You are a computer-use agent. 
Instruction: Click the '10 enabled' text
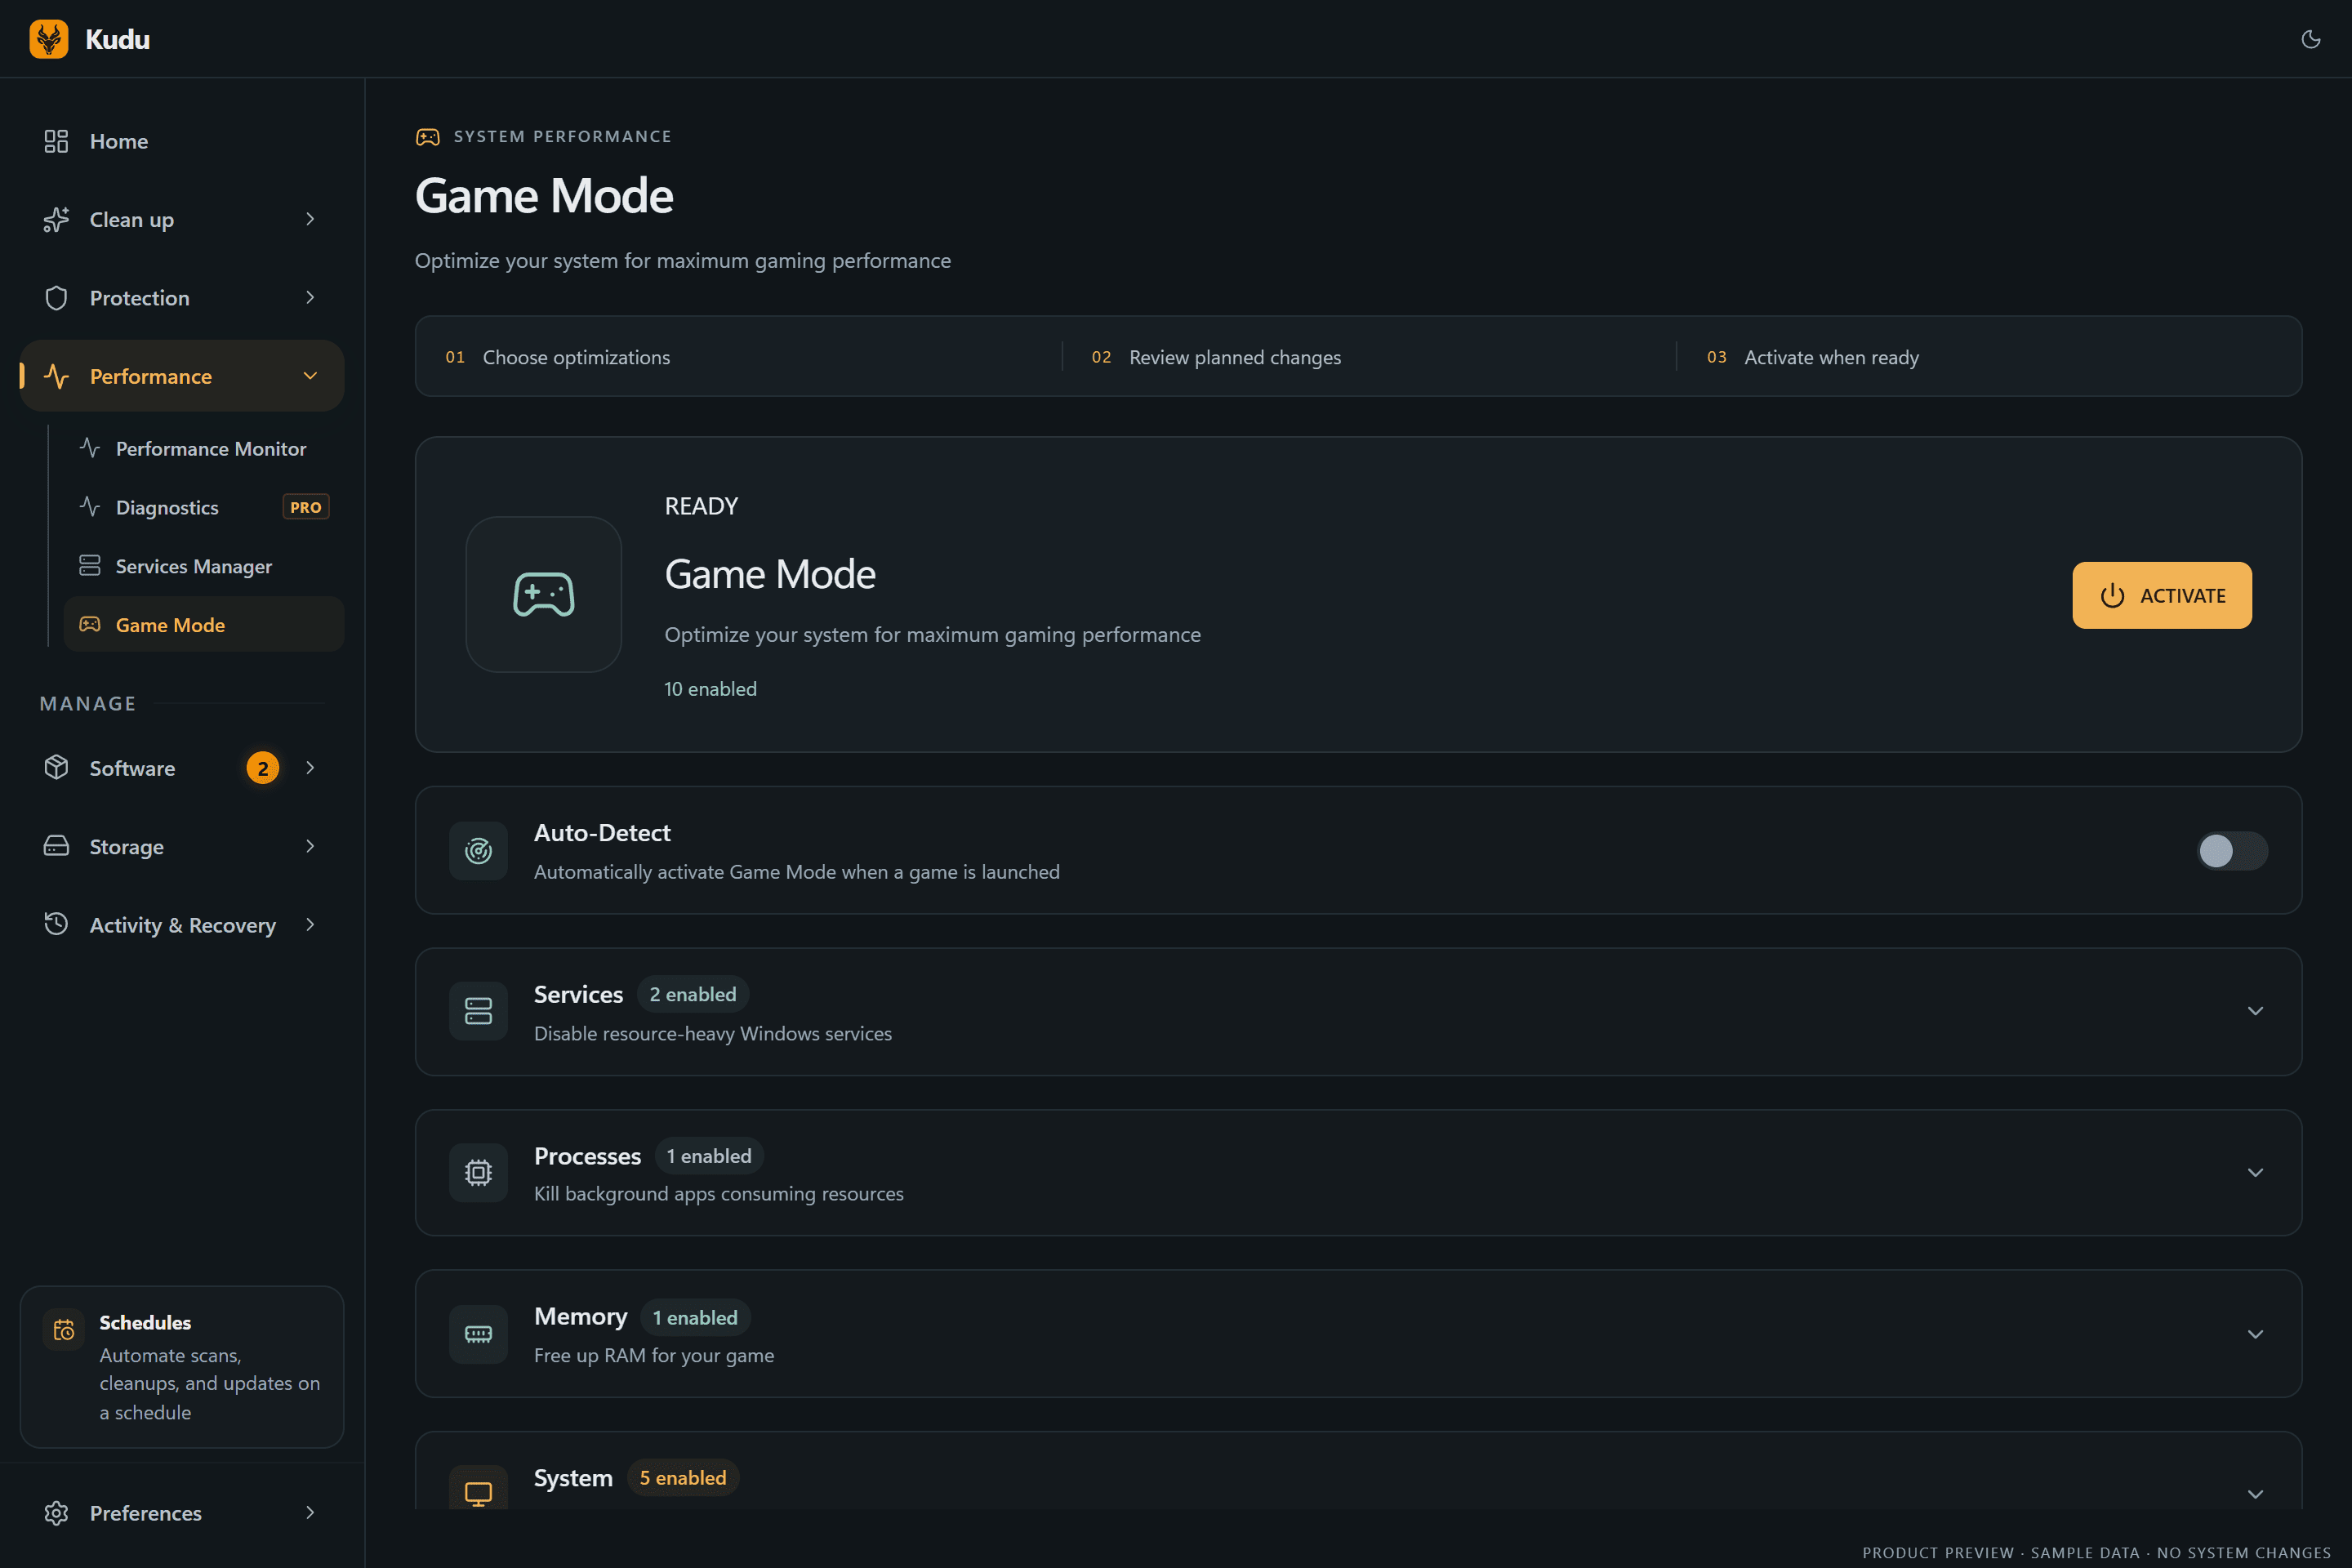710,689
